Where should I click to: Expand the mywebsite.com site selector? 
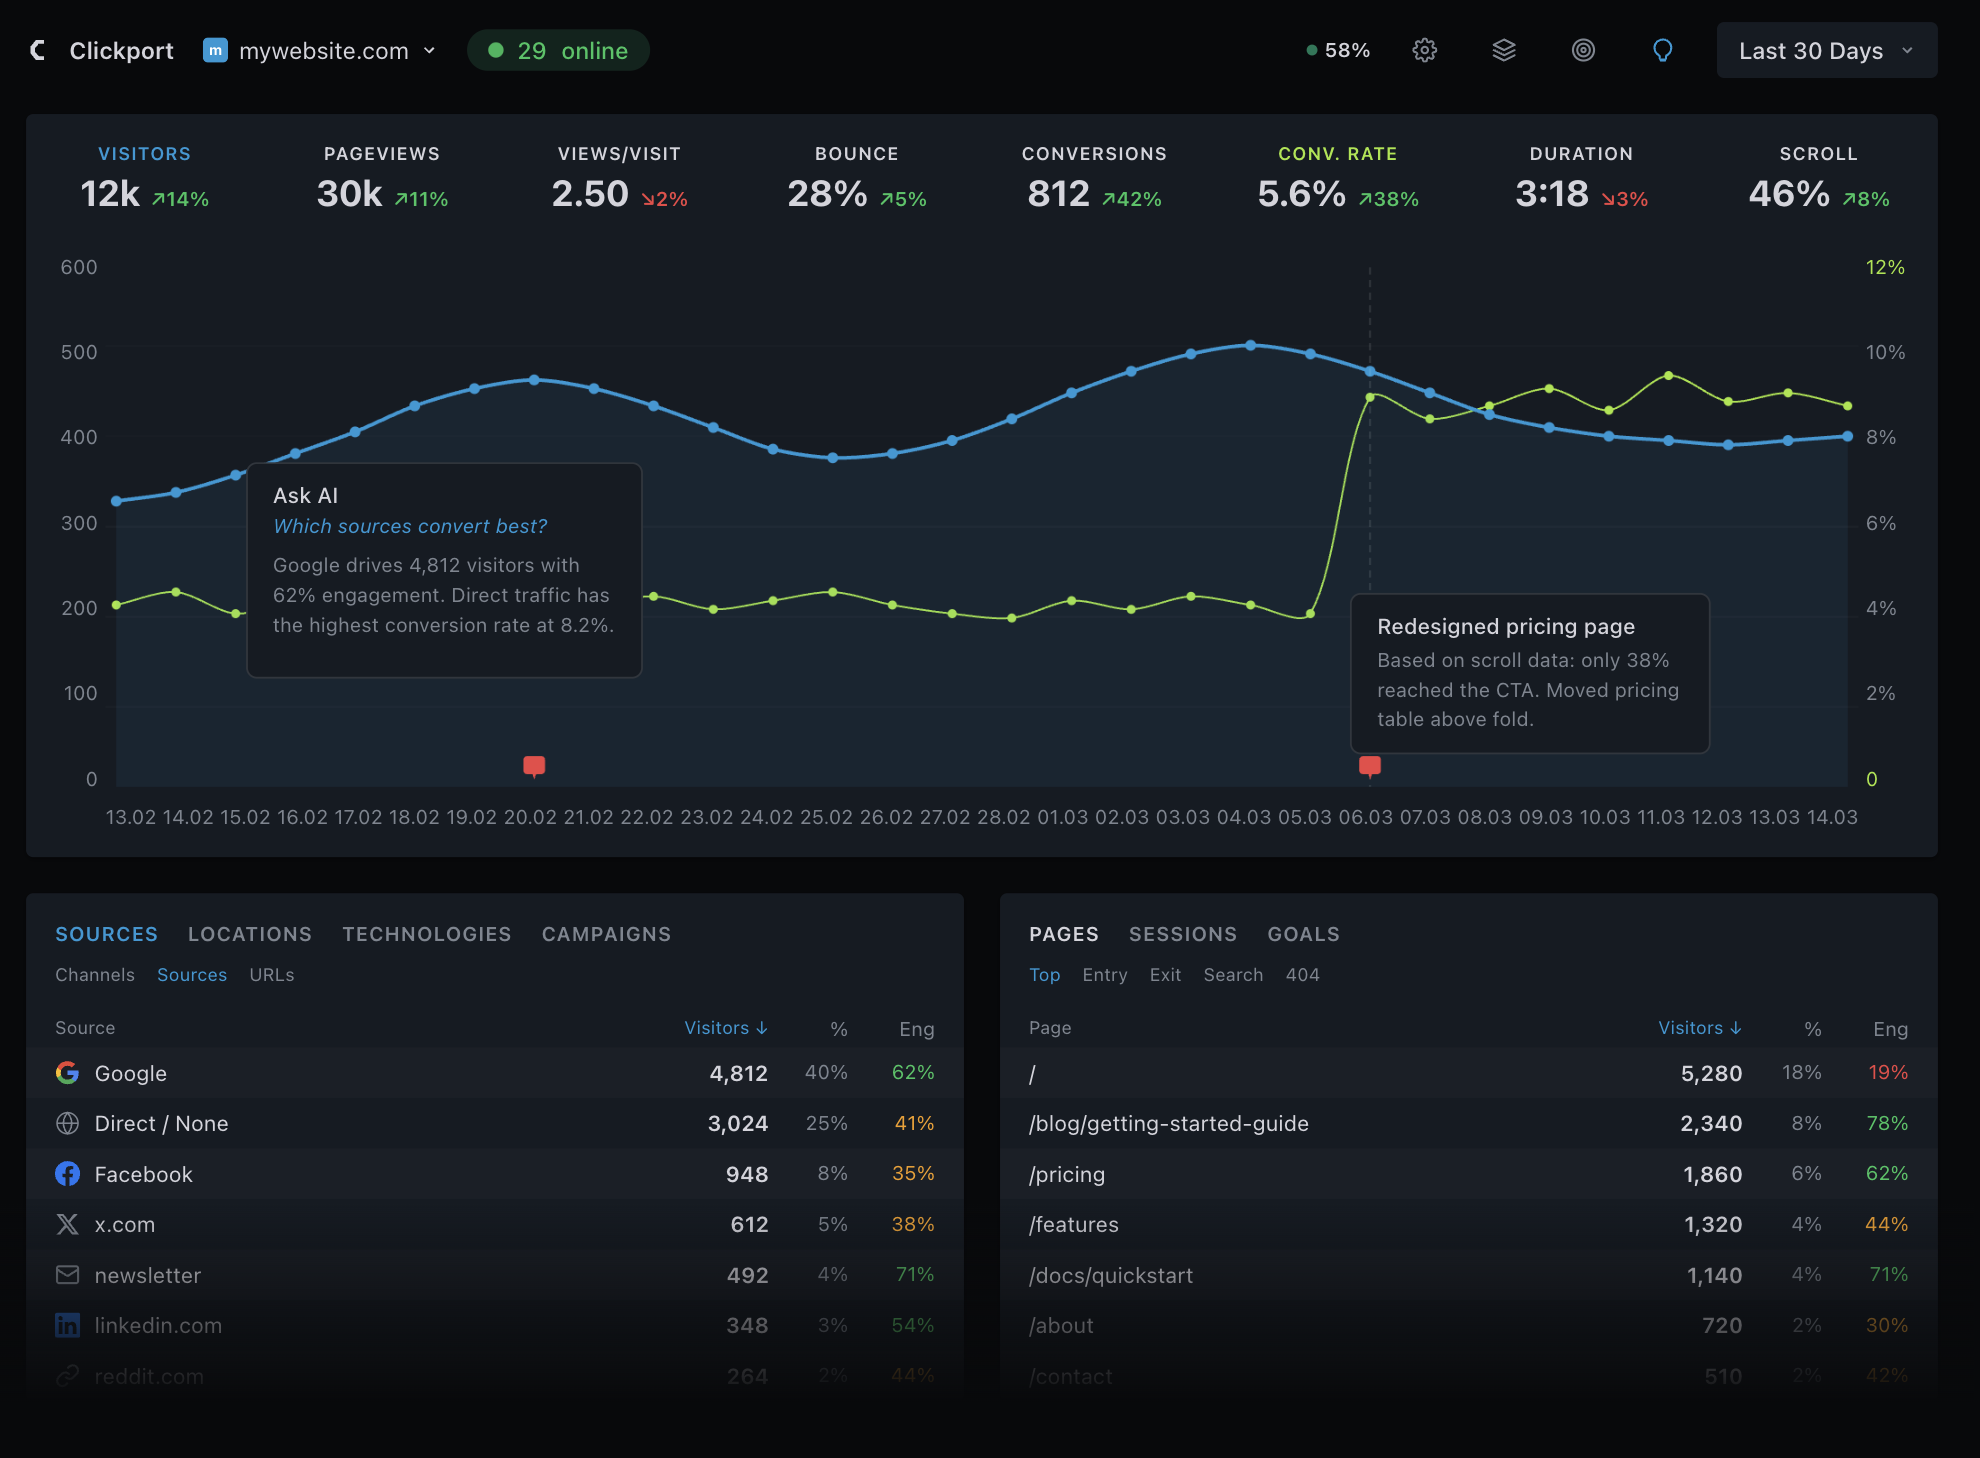[x=321, y=50]
